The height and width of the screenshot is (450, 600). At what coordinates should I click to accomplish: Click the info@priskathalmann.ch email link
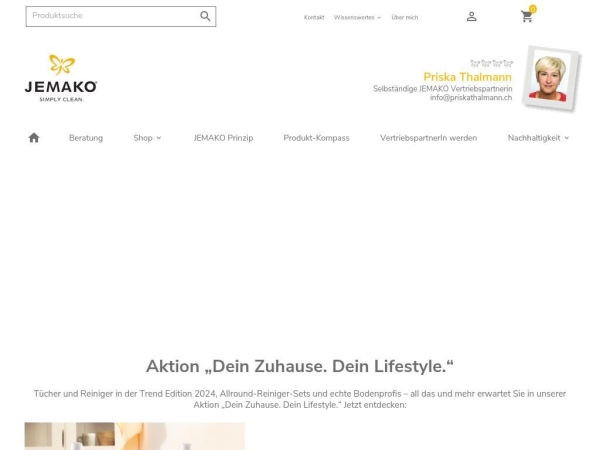471,98
